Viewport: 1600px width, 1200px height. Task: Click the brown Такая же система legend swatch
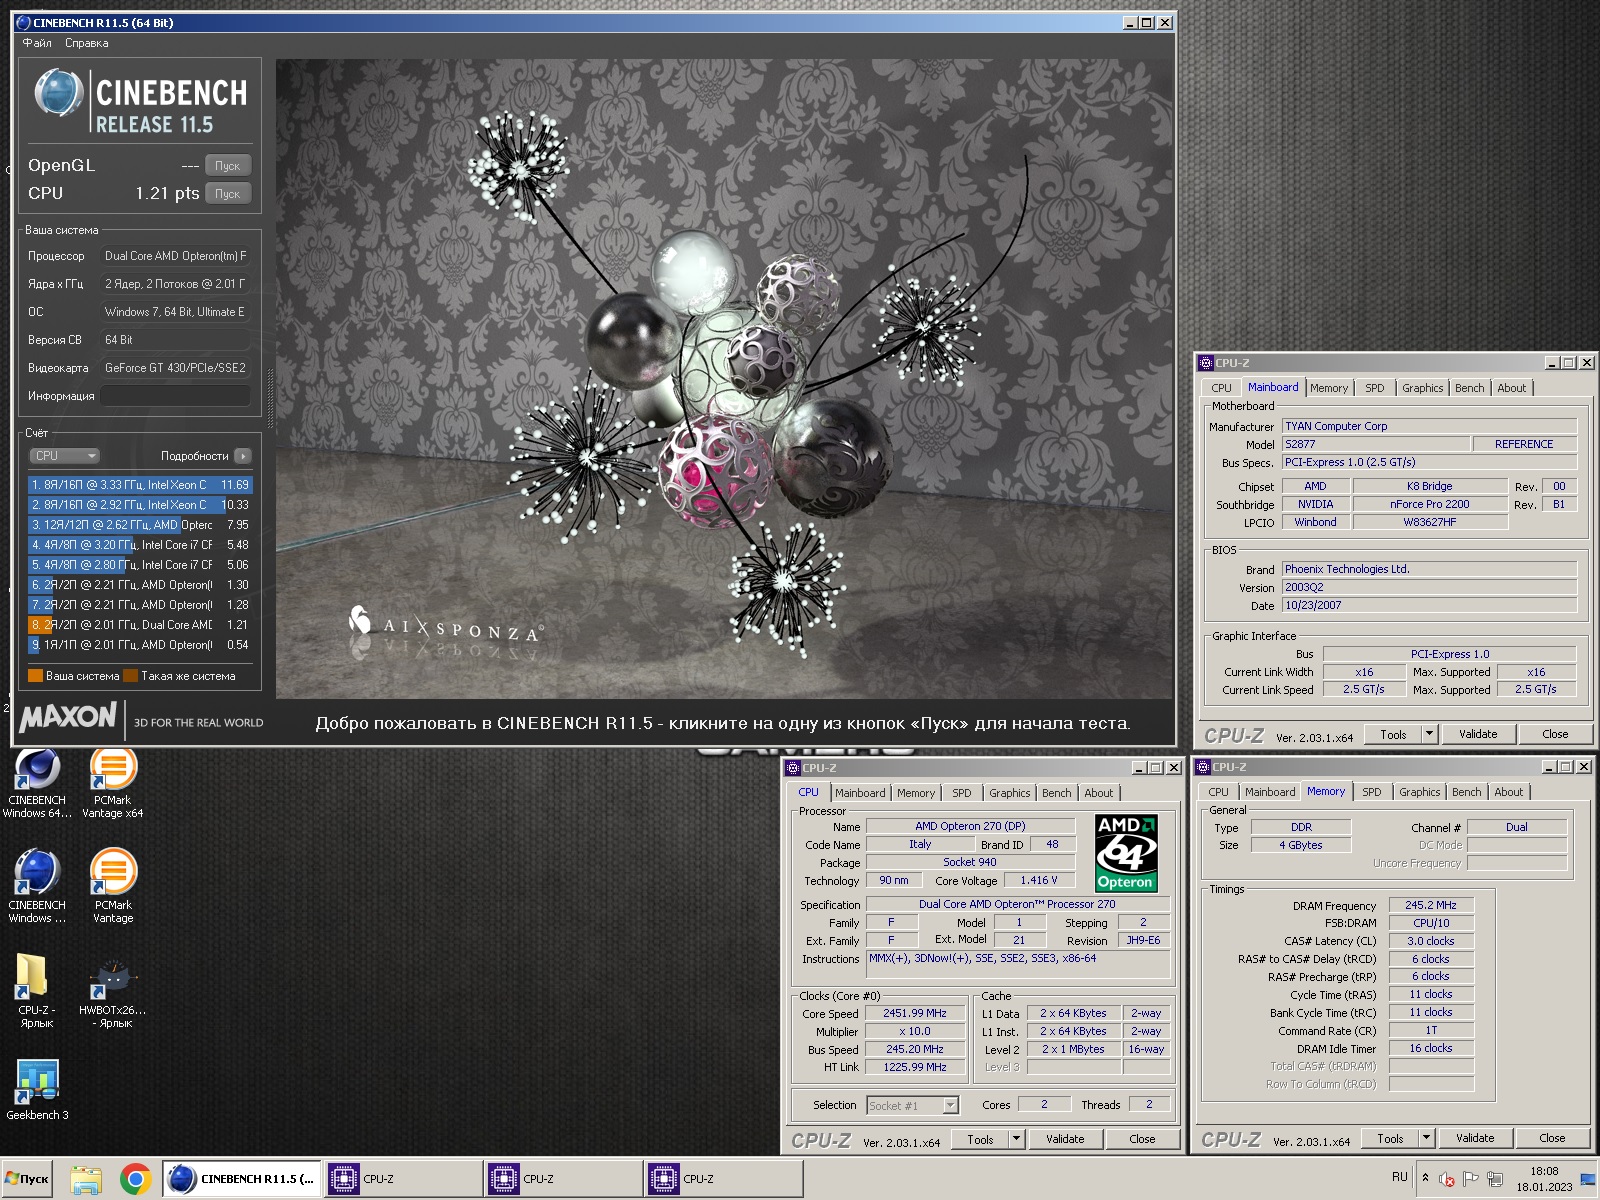point(130,676)
